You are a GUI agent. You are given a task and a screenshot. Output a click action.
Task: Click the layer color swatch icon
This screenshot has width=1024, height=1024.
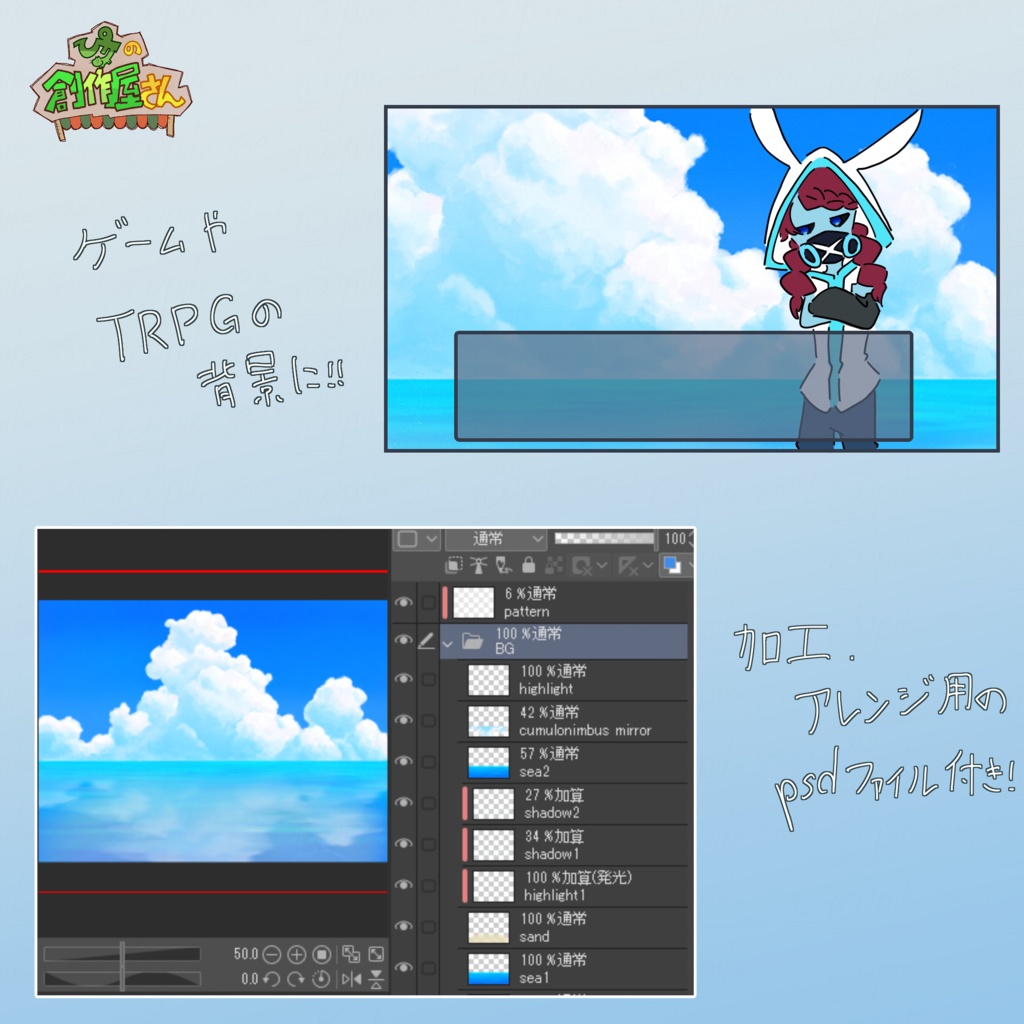coord(670,563)
